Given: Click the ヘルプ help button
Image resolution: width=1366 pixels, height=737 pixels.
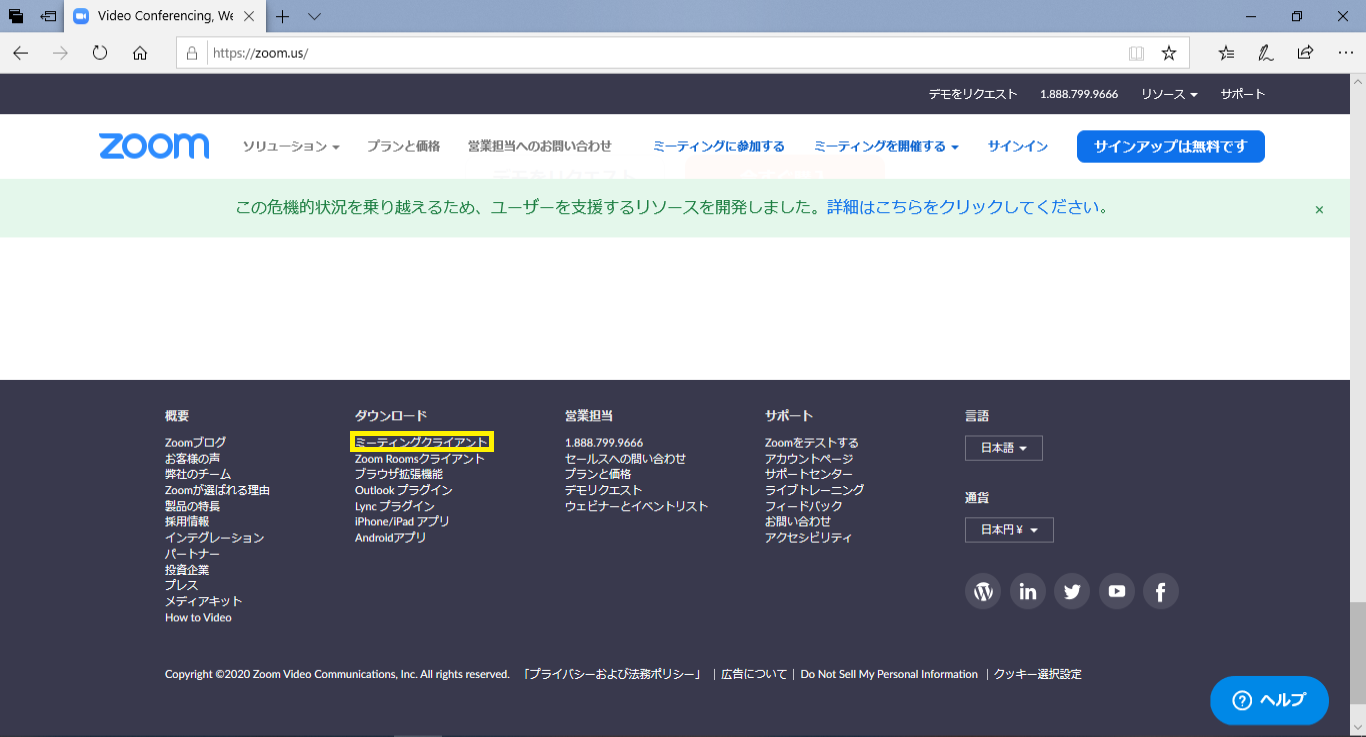Looking at the screenshot, I should (1269, 700).
